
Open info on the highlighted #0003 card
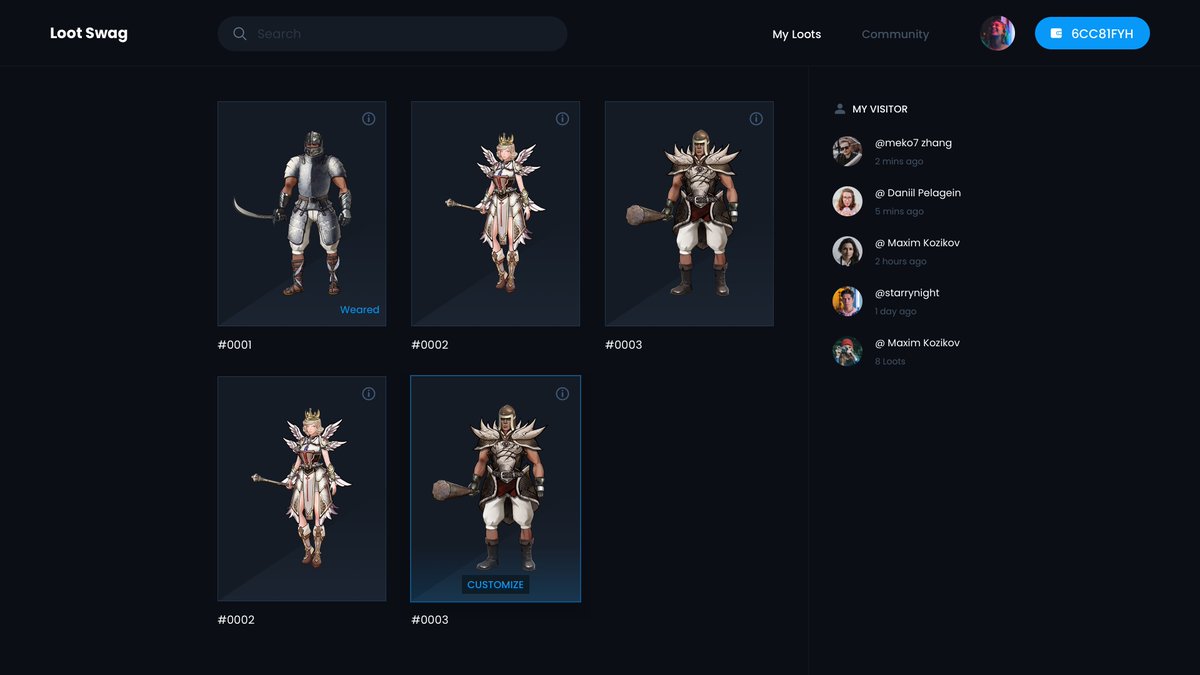click(562, 393)
